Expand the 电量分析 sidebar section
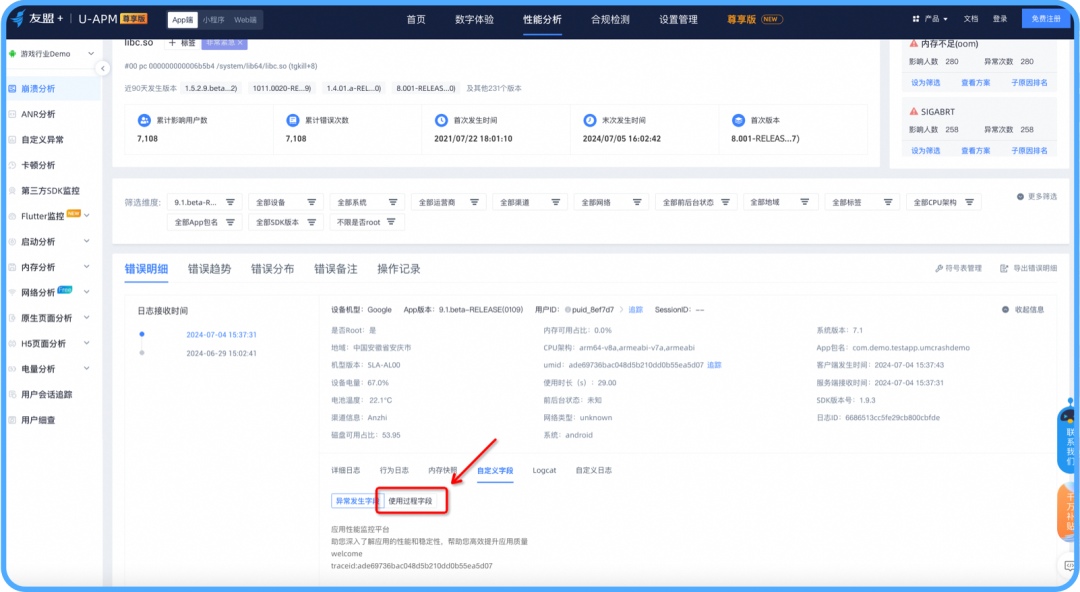This screenshot has width=1080, height=592. coord(87,369)
